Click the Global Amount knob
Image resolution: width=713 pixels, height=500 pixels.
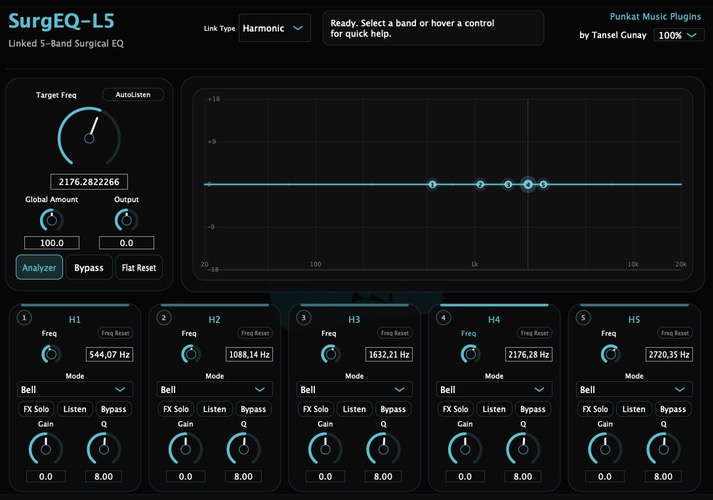[51, 220]
